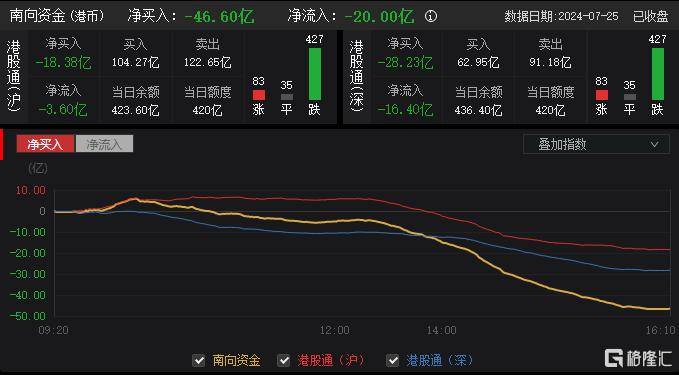Click the red 涨 indicator in 港股通(深)
The width and height of the screenshot is (679, 375).
point(601,95)
